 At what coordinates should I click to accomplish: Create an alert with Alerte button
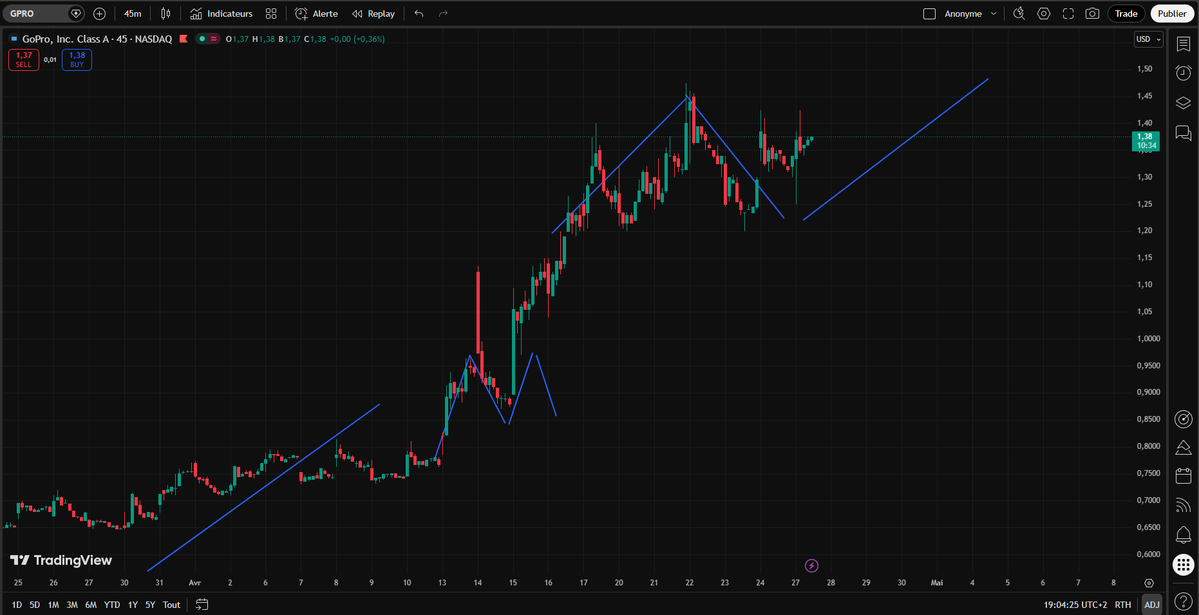point(317,14)
